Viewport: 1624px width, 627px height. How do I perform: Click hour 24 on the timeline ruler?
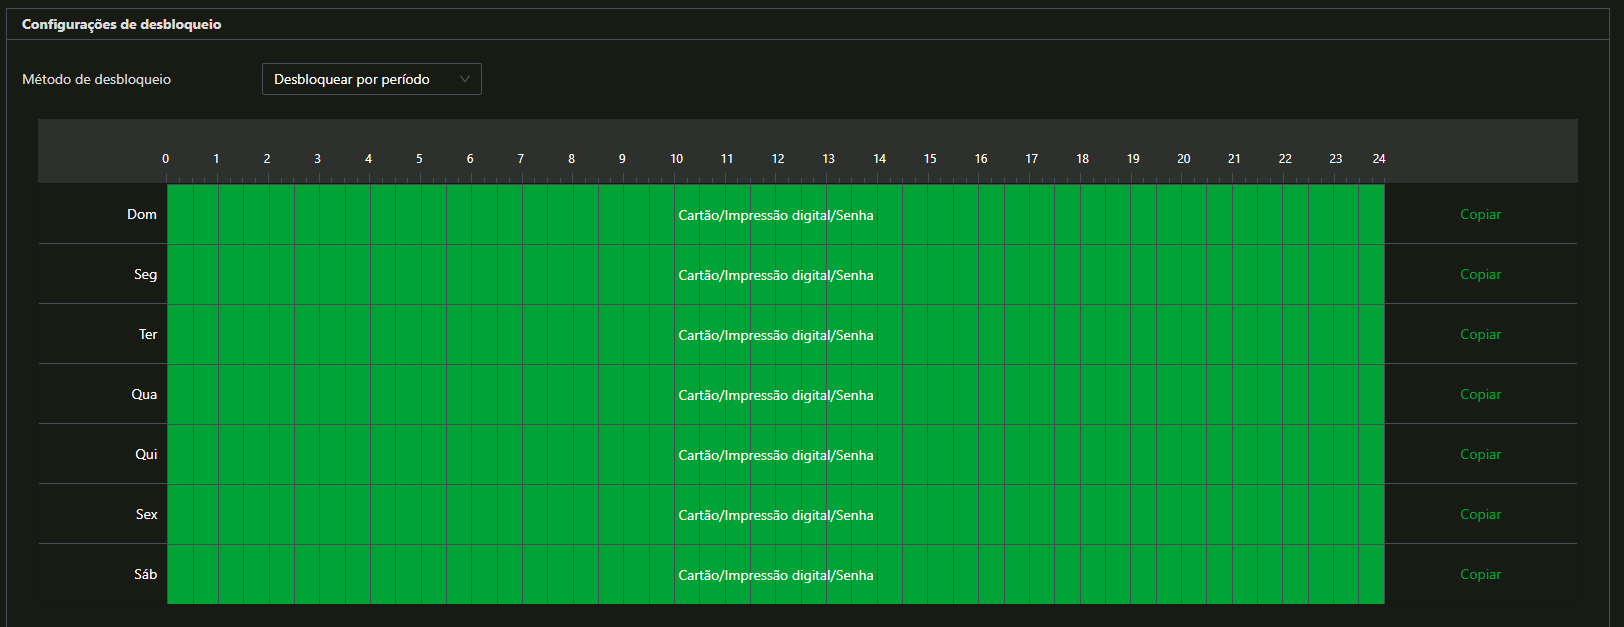(1379, 159)
